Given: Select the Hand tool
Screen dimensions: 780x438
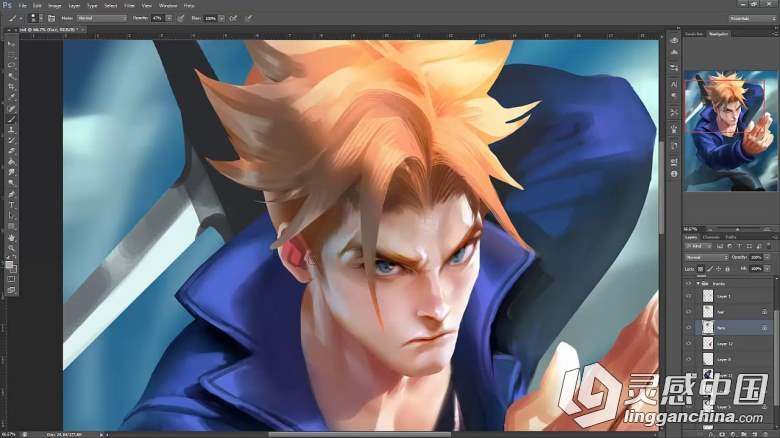Looking at the screenshot, I should [x=11, y=237].
